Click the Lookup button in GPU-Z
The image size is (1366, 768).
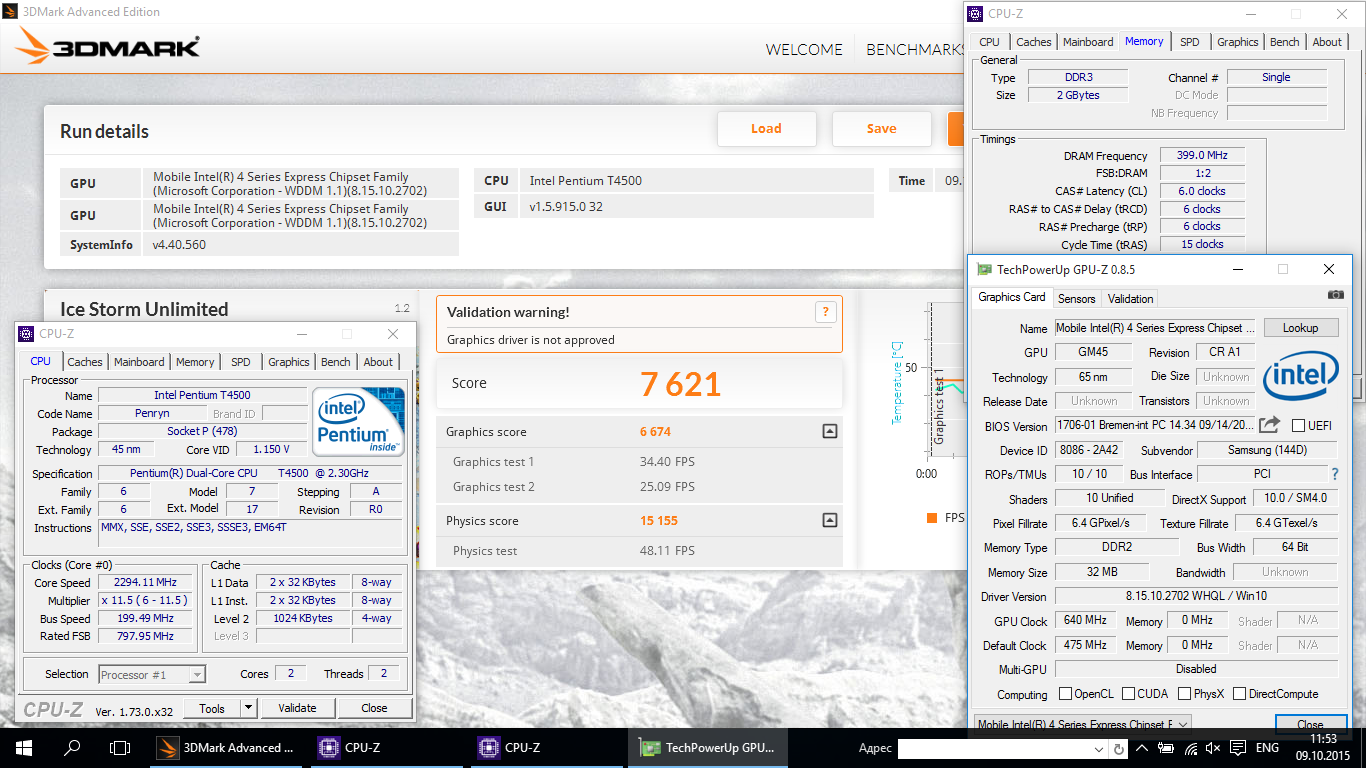(x=1301, y=327)
